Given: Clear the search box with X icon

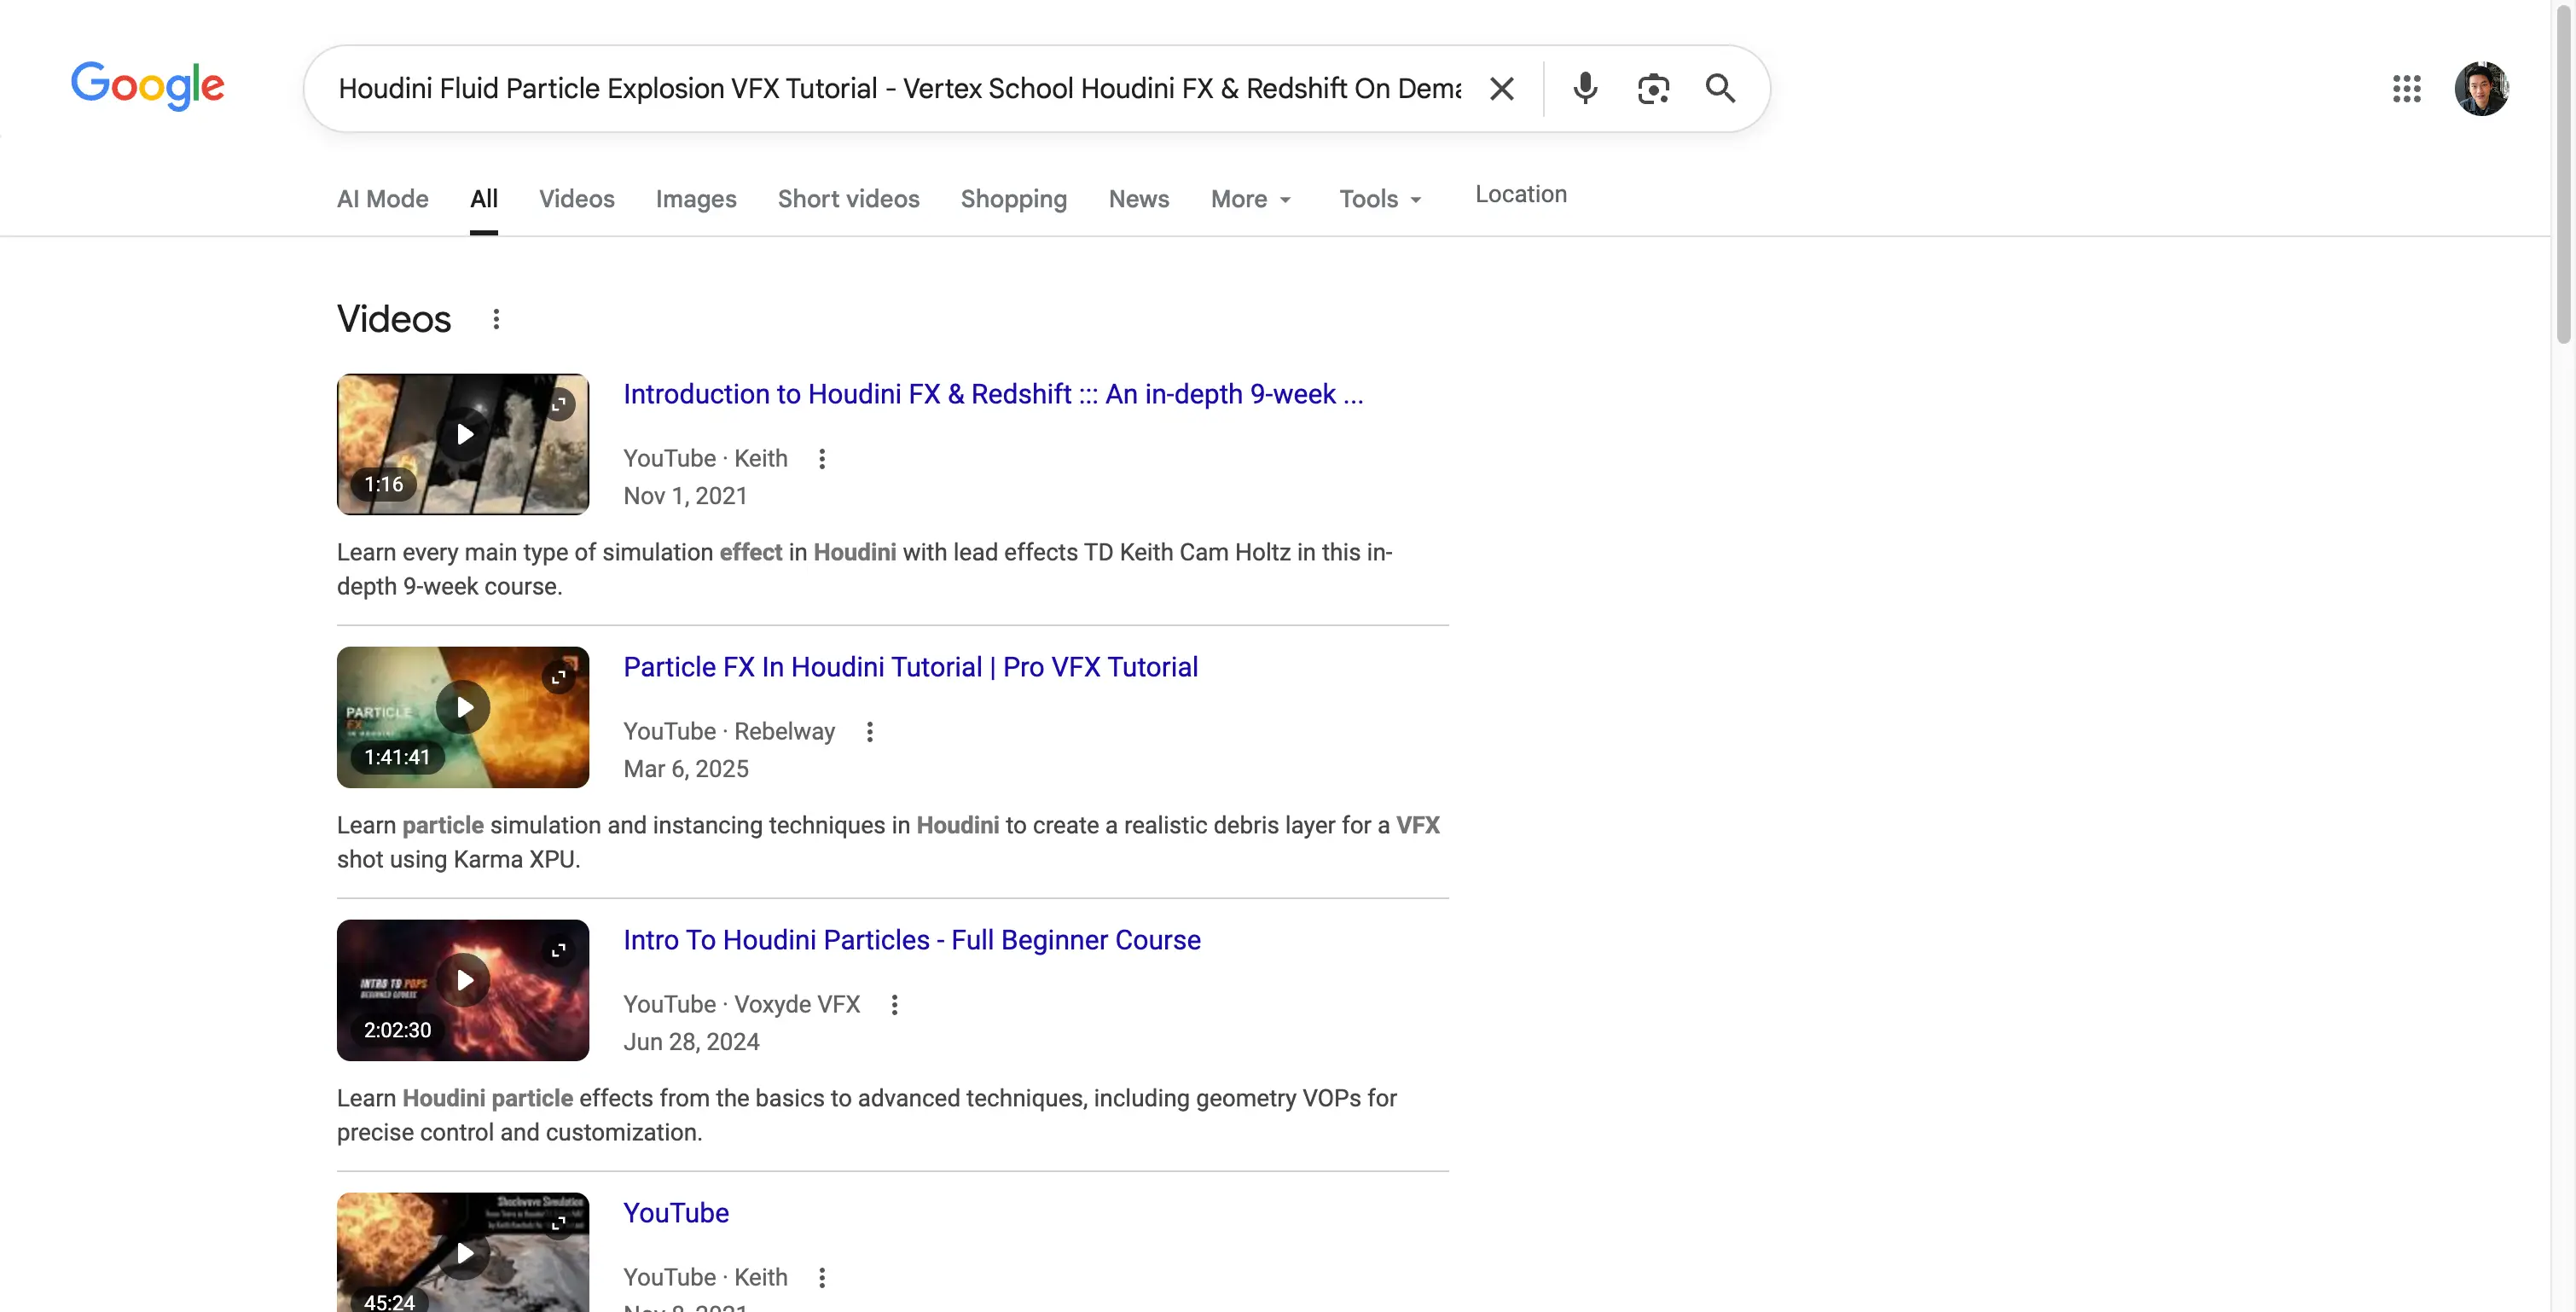Looking at the screenshot, I should (x=1501, y=89).
